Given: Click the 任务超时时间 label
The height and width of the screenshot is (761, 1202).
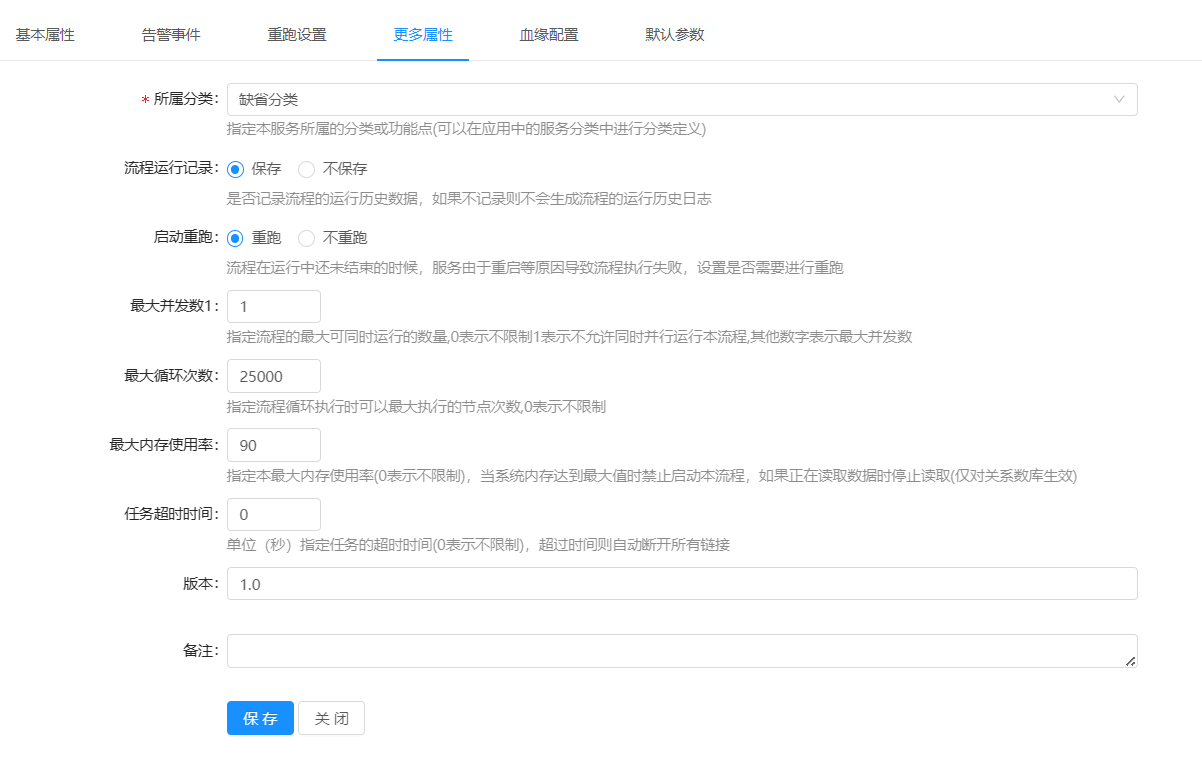Looking at the screenshot, I should (172, 514).
